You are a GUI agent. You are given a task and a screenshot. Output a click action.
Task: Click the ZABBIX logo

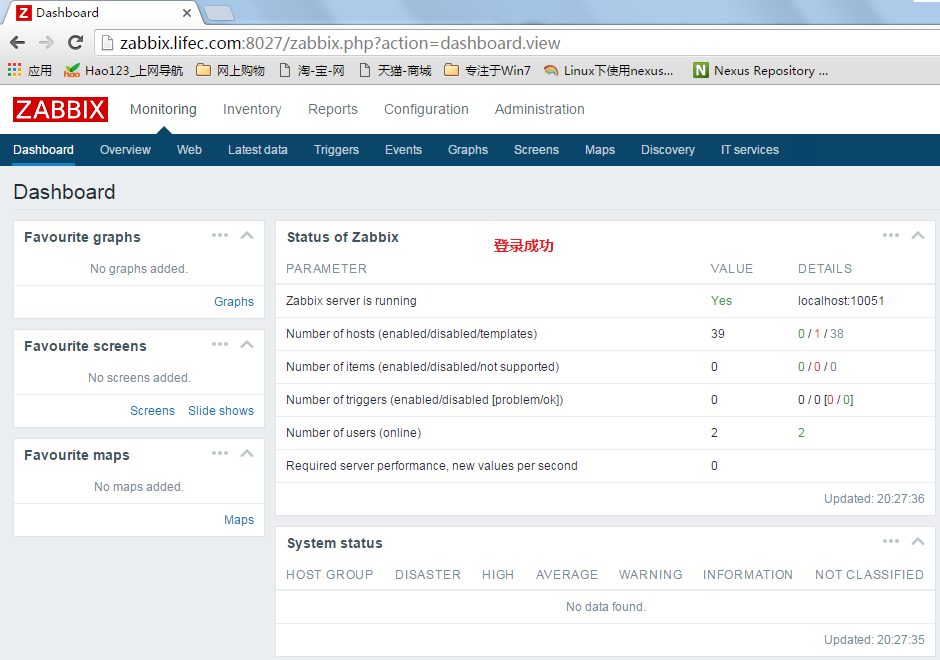click(60, 110)
